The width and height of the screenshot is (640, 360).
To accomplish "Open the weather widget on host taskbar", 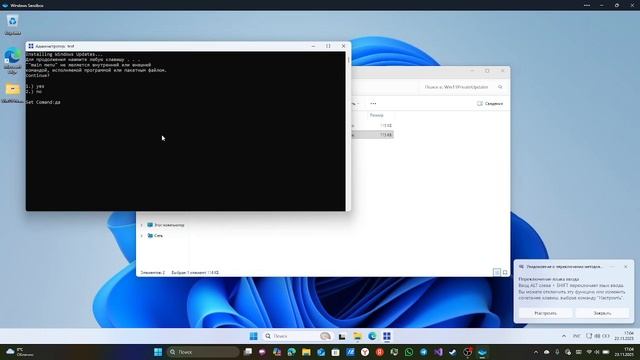I will coord(20,352).
